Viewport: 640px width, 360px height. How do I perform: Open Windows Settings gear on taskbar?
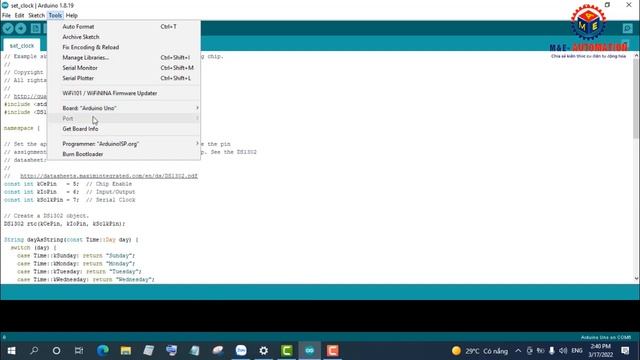point(264,351)
